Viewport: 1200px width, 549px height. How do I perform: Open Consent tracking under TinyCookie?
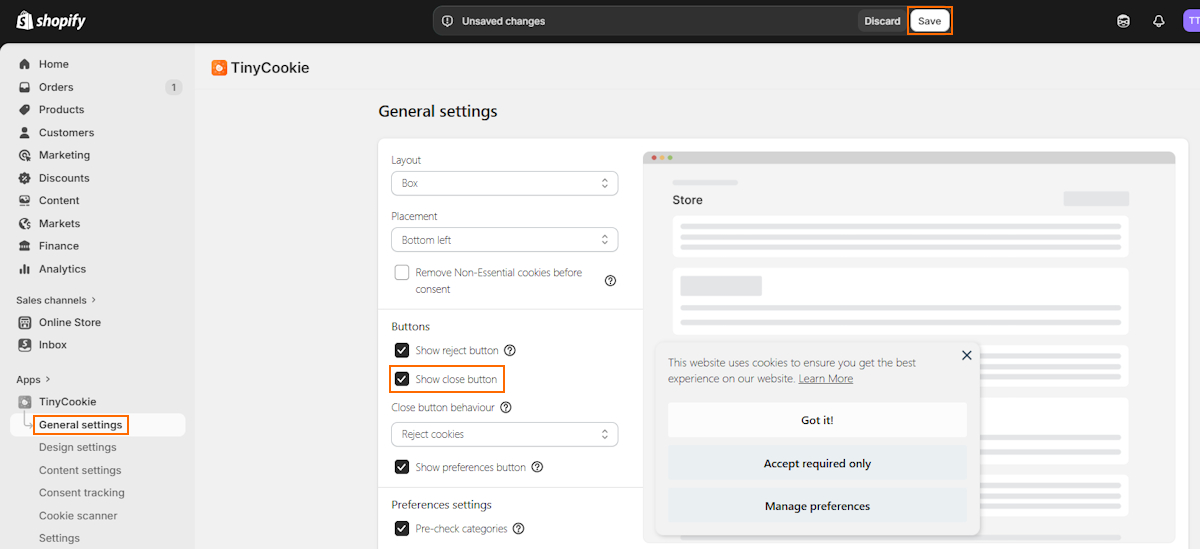click(82, 493)
